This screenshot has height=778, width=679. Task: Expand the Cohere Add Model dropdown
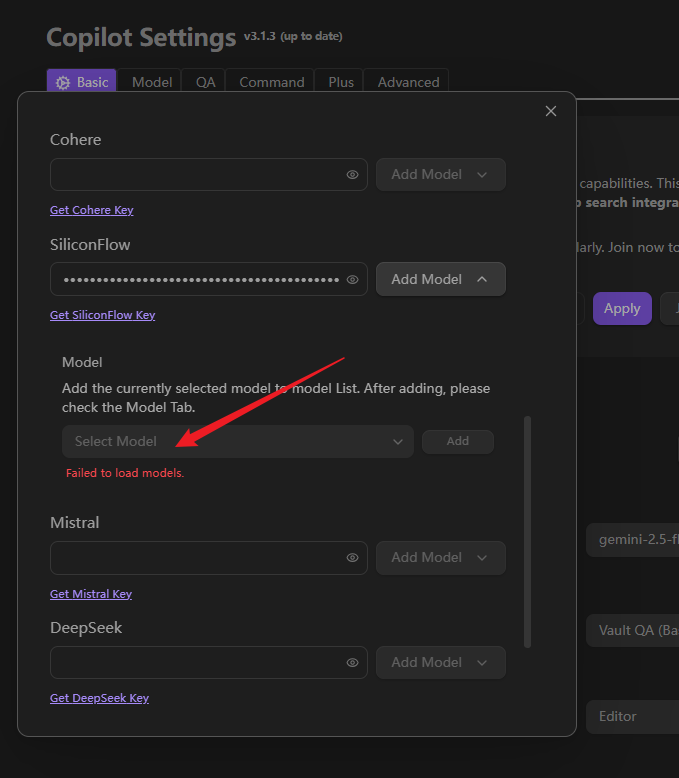(x=440, y=174)
